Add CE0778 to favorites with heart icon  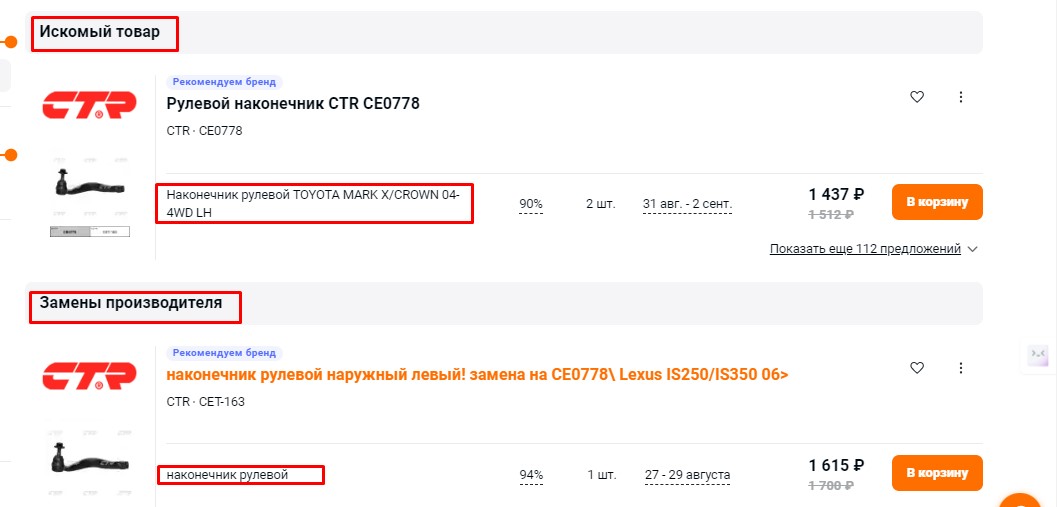(917, 97)
